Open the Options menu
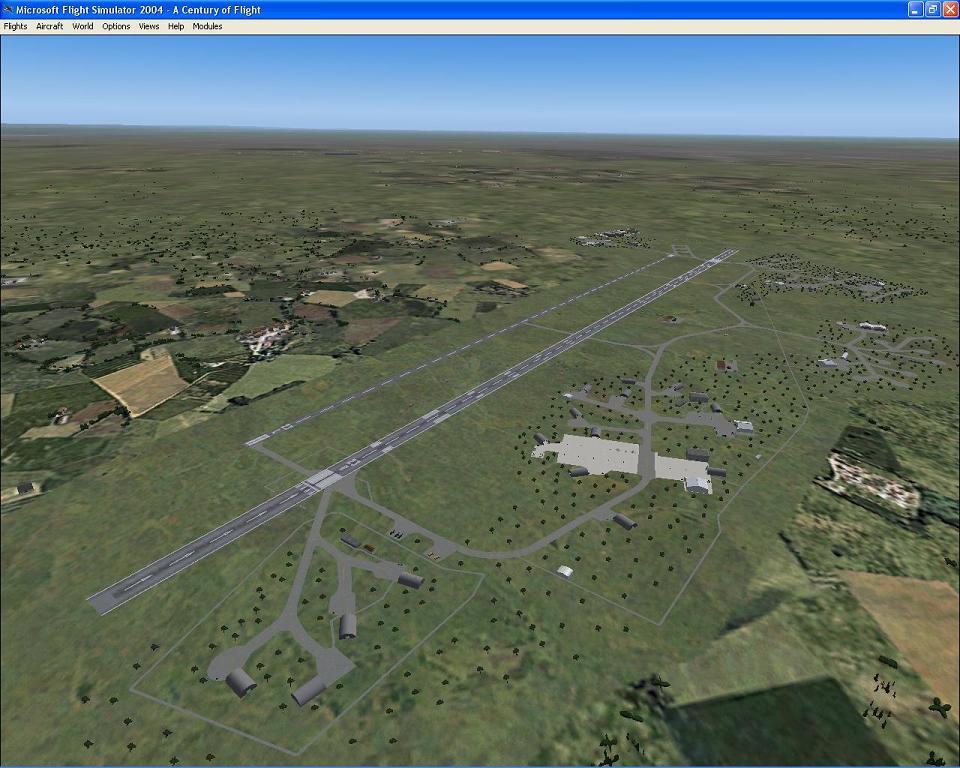960x768 pixels. tap(116, 26)
